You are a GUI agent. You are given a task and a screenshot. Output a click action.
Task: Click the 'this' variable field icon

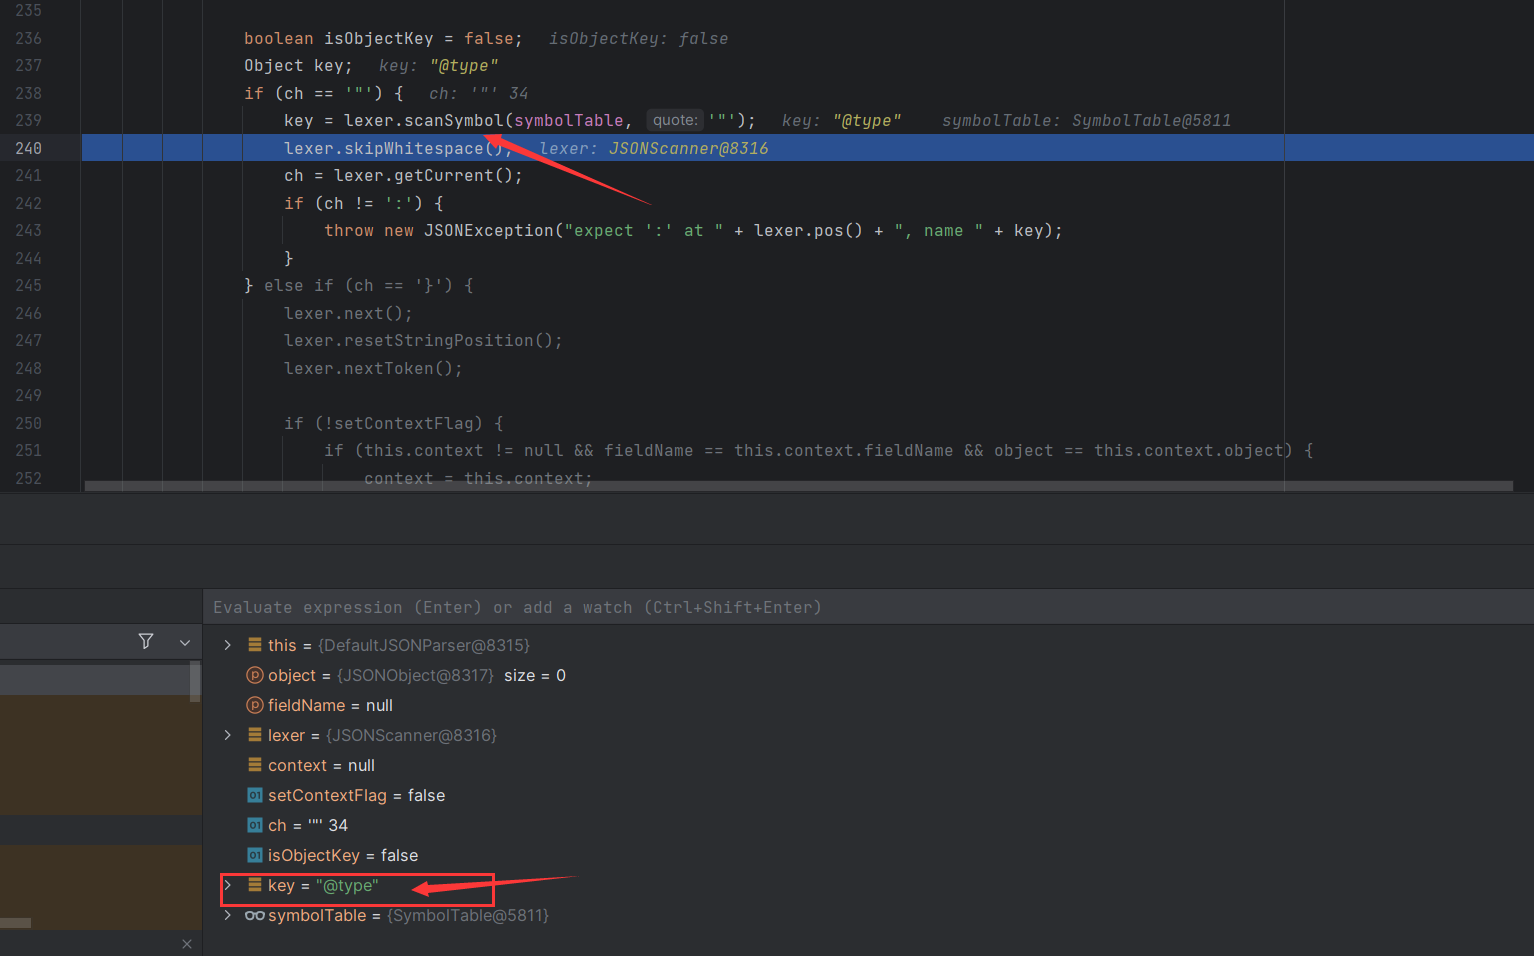click(x=255, y=645)
